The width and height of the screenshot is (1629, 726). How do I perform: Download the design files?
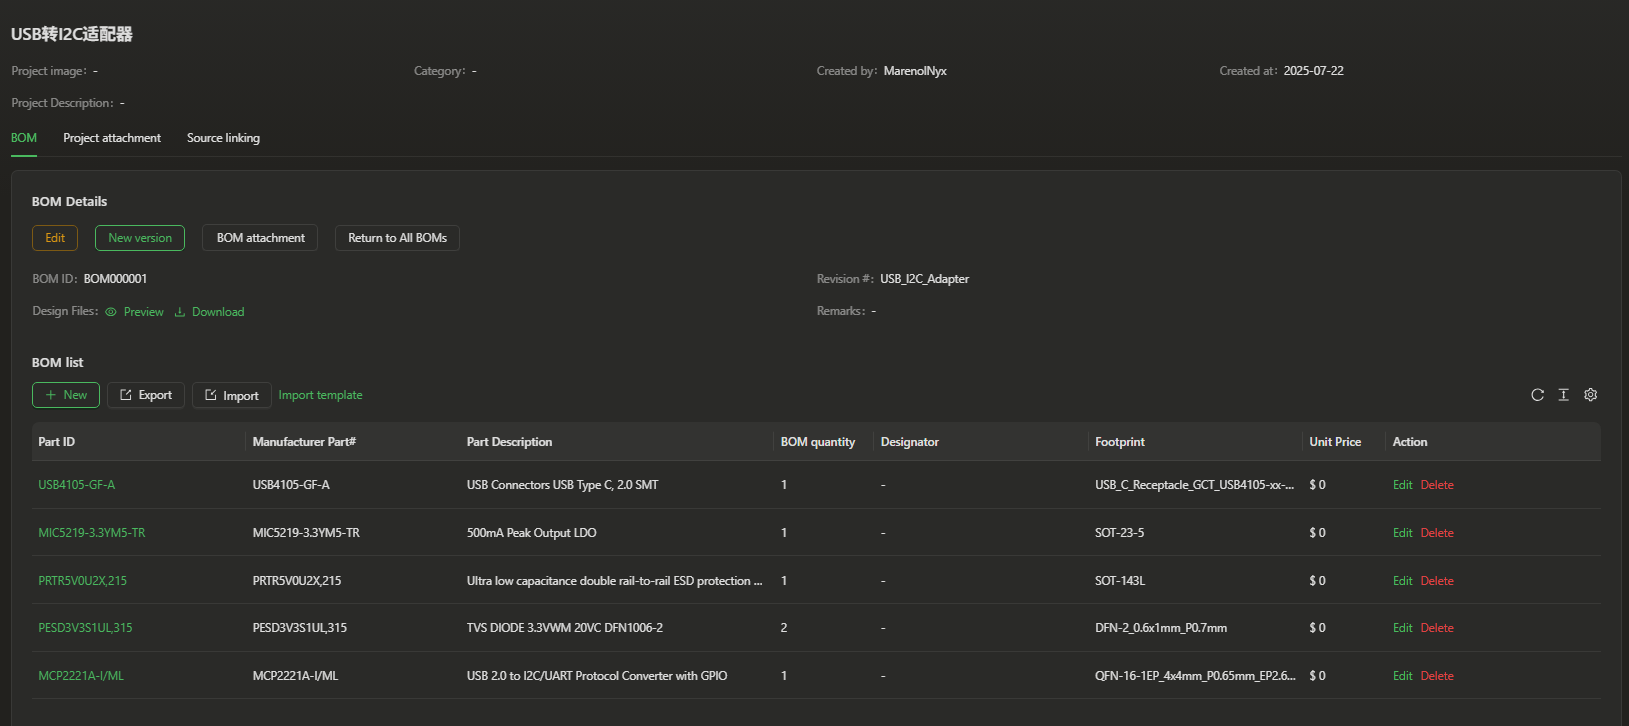[218, 312]
